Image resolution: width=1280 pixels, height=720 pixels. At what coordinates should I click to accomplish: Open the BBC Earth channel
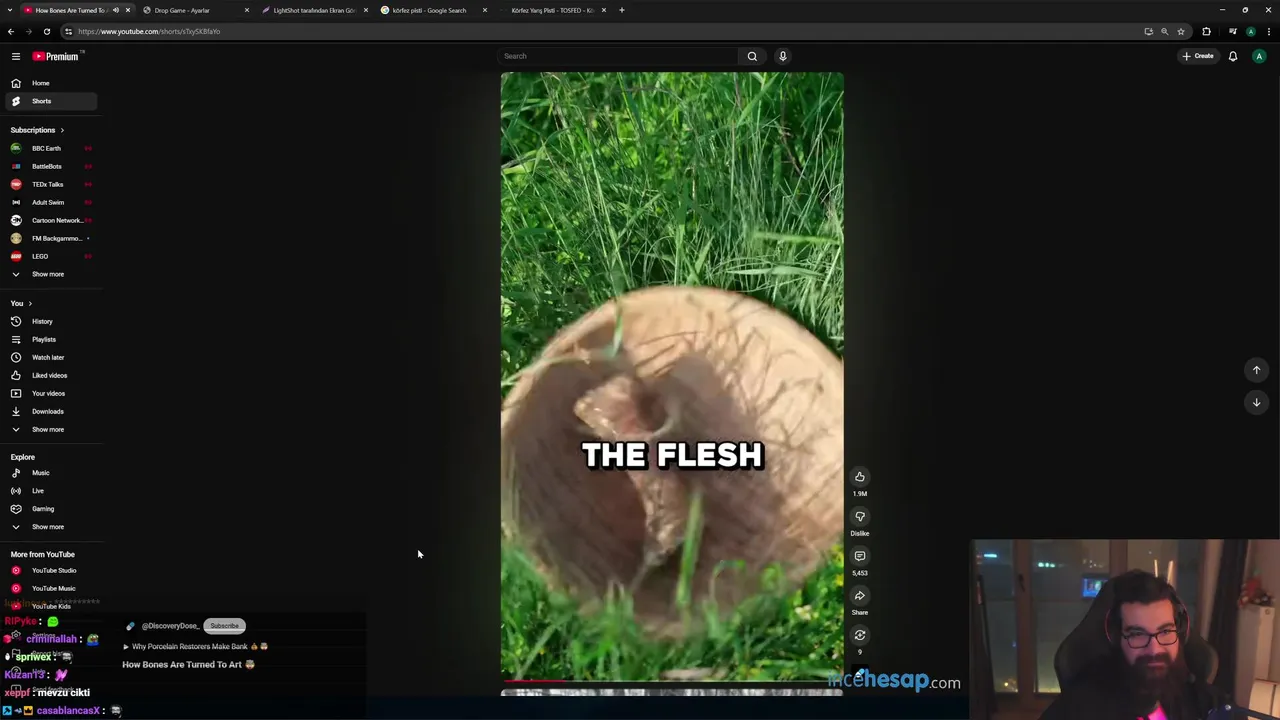[x=49, y=148]
